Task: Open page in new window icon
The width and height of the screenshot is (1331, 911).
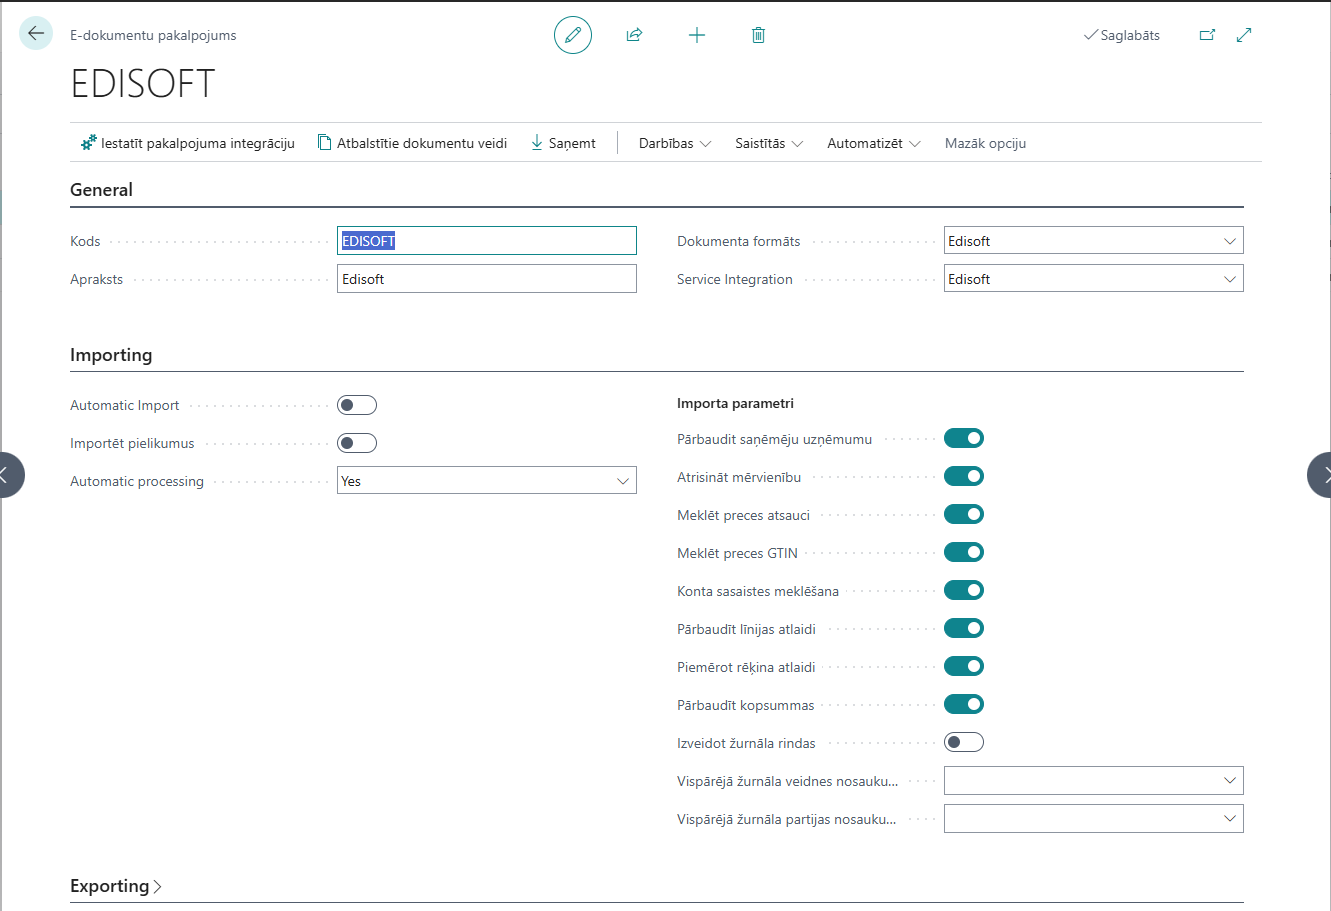Action: 1207,35
